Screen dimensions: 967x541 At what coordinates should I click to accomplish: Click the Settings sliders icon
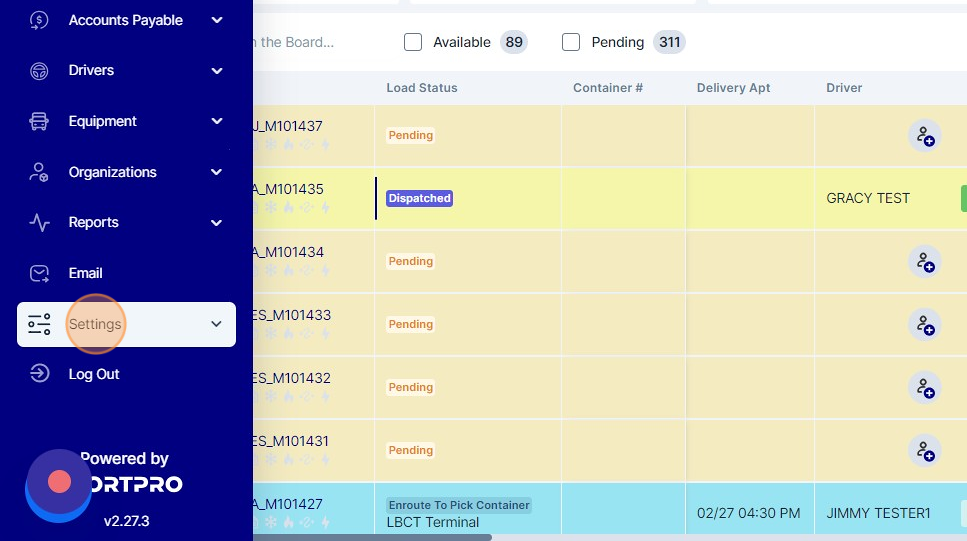[x=39, y=324]
